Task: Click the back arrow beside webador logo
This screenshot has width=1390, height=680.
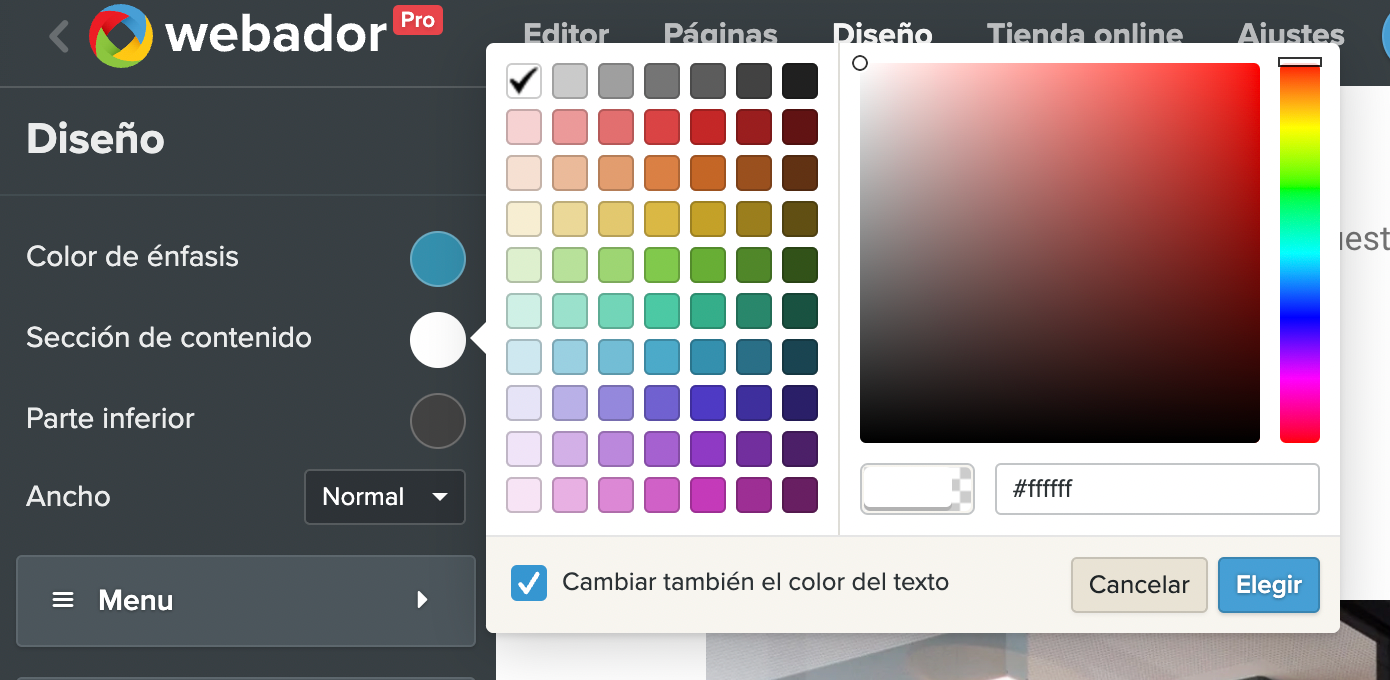Action: [x=59, y=37]
